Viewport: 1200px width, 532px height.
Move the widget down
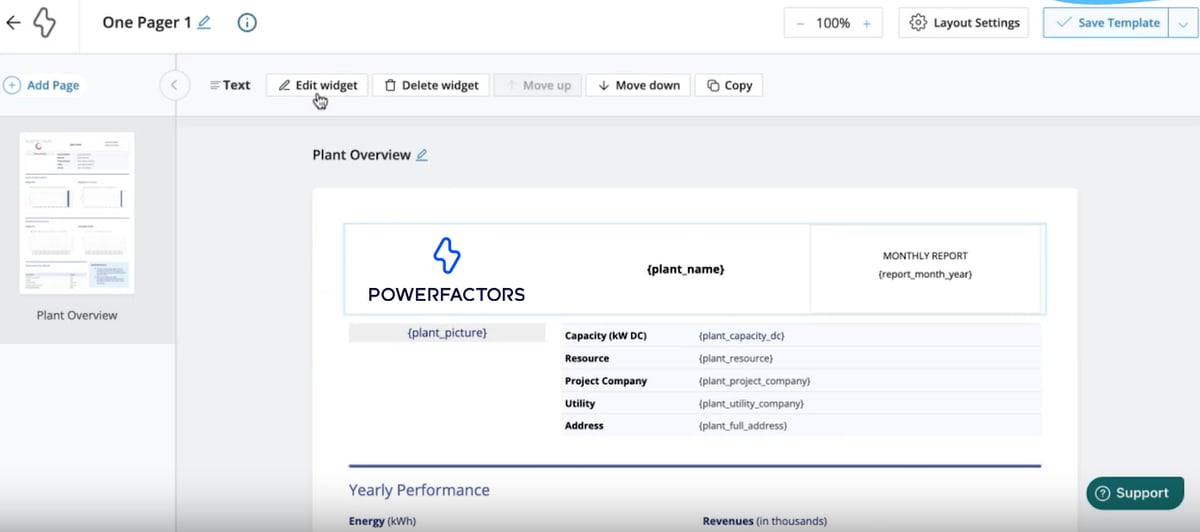pos(638,85)
